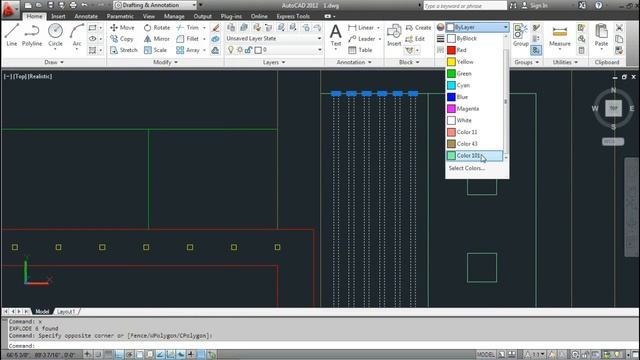Viewport: 640px width, 360px height.
Task: Click Select Colors... option
Action: pyautogui.click(x=467, y=168)
